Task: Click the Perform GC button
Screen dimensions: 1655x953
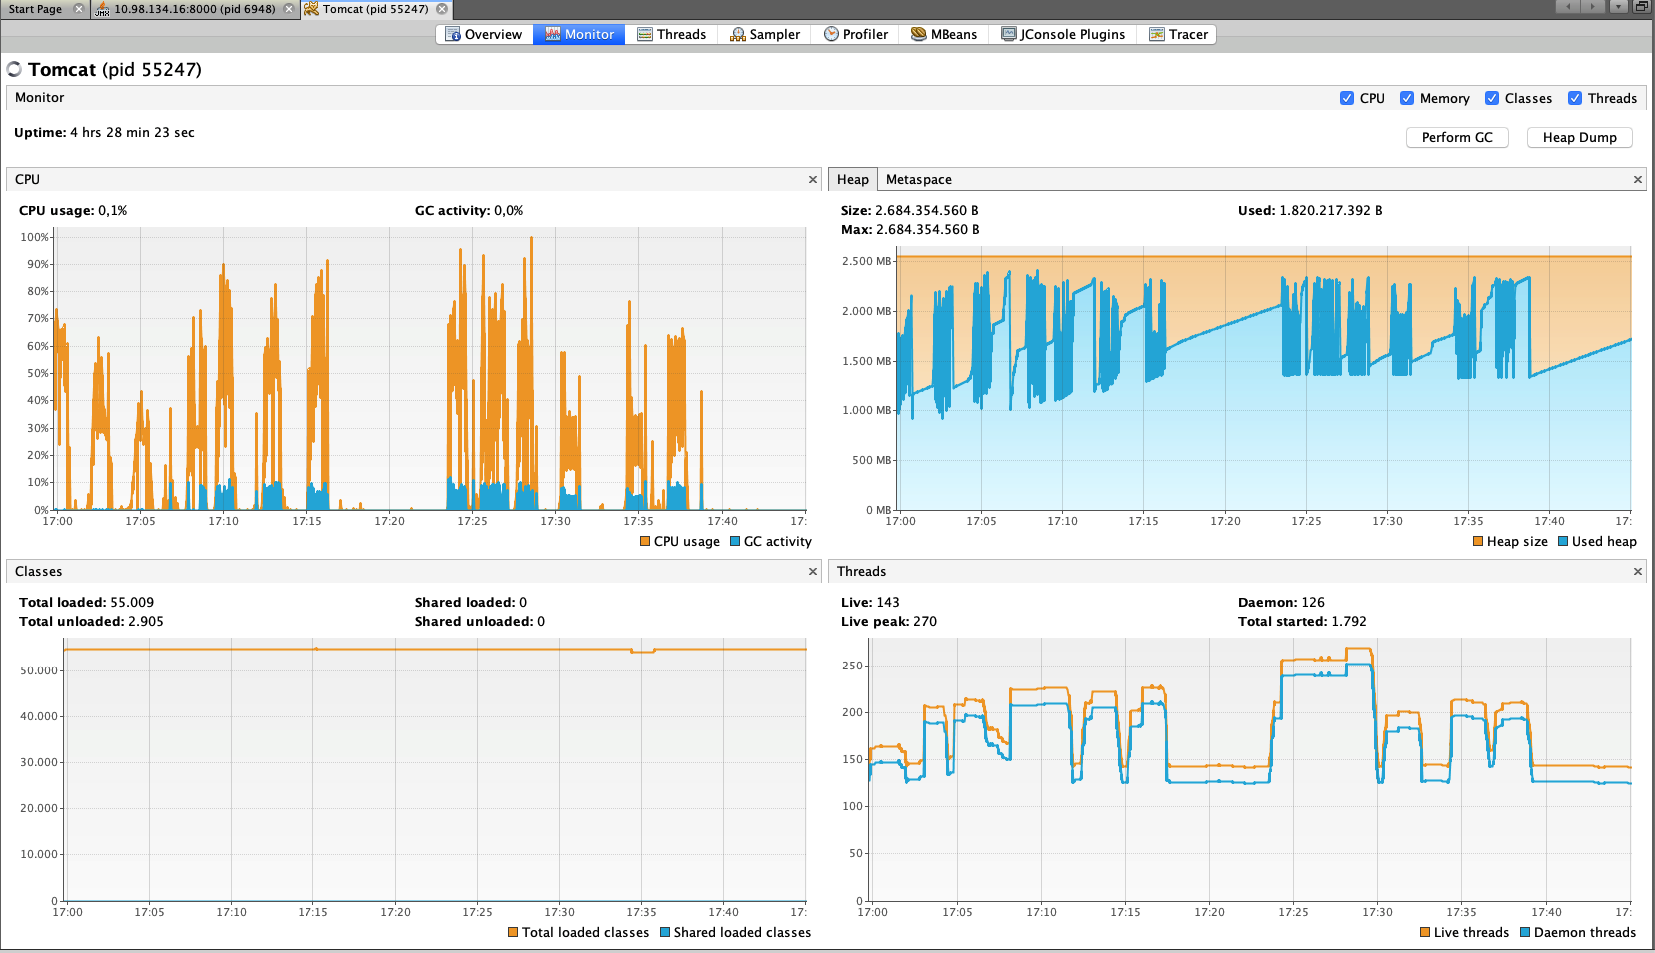Action: click(x=1457, y=138)
